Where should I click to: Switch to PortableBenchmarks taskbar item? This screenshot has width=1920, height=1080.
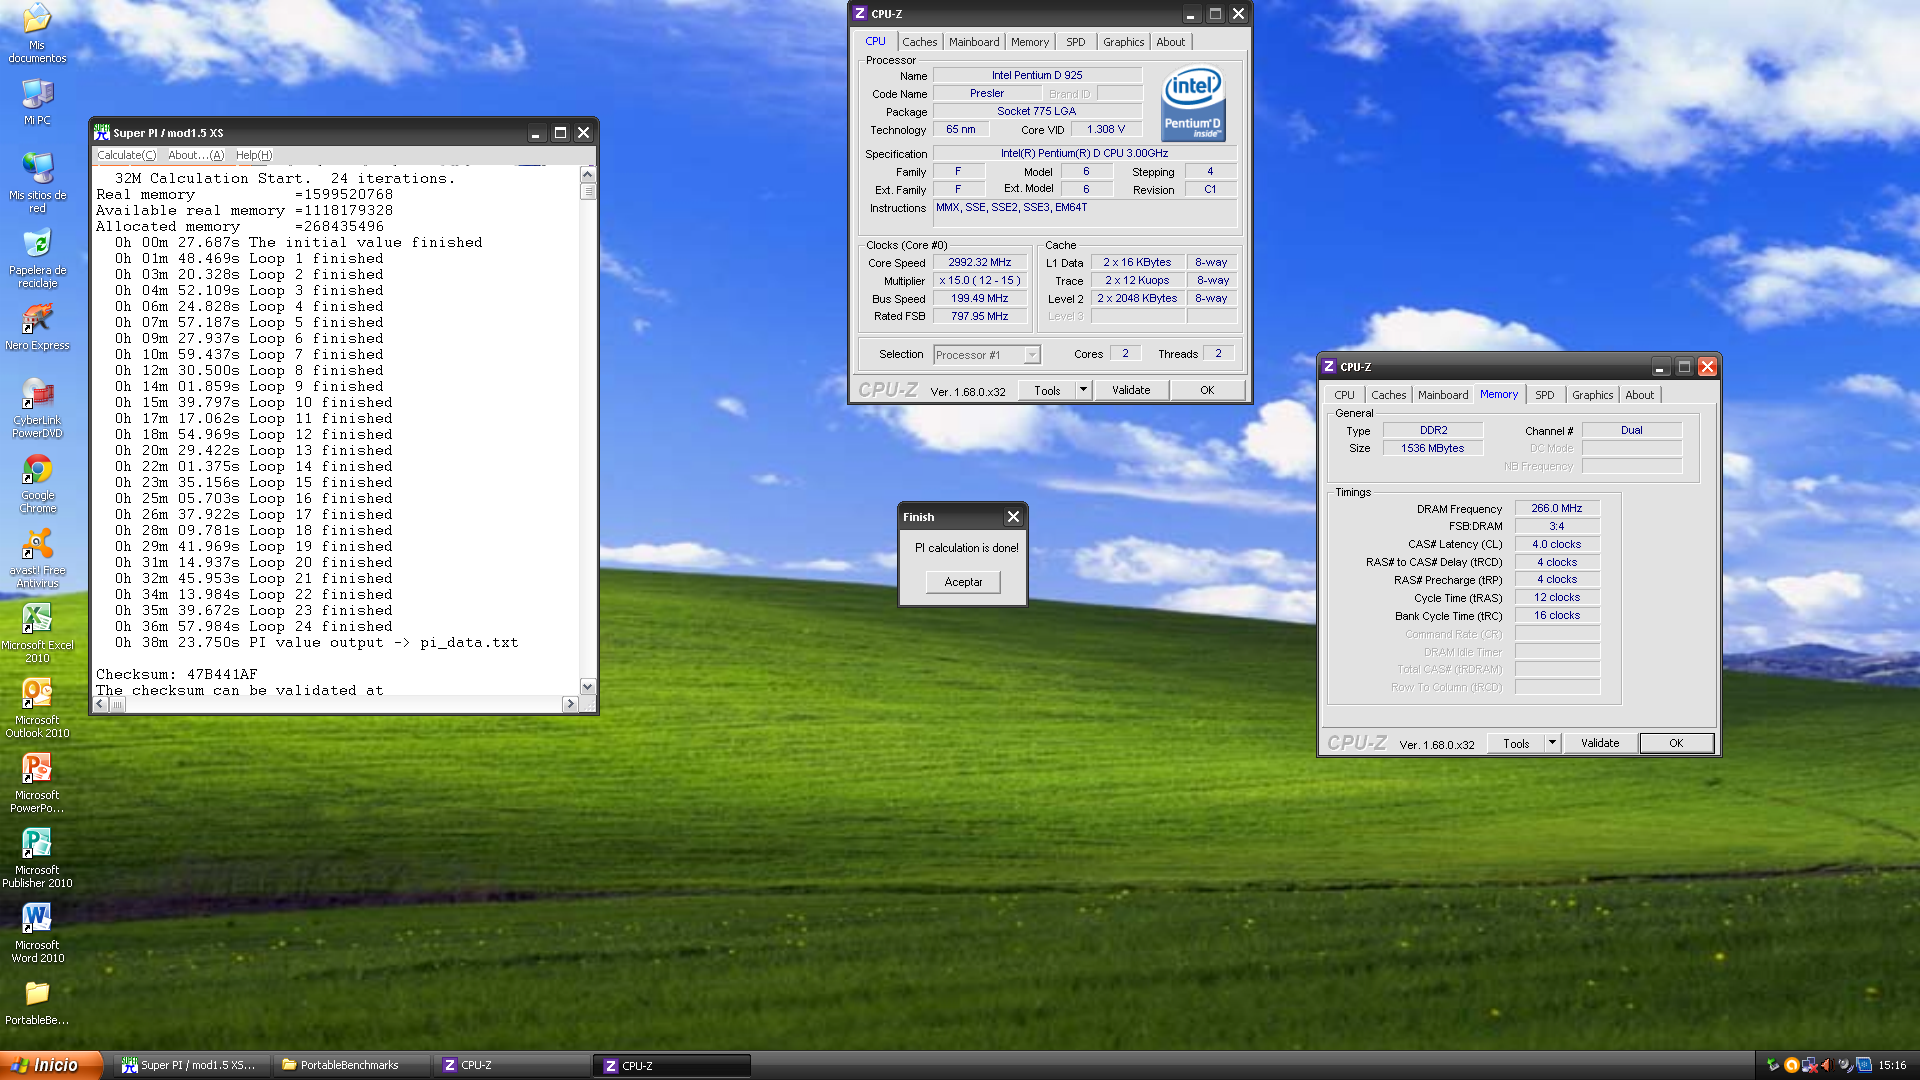click(350, 1065)
